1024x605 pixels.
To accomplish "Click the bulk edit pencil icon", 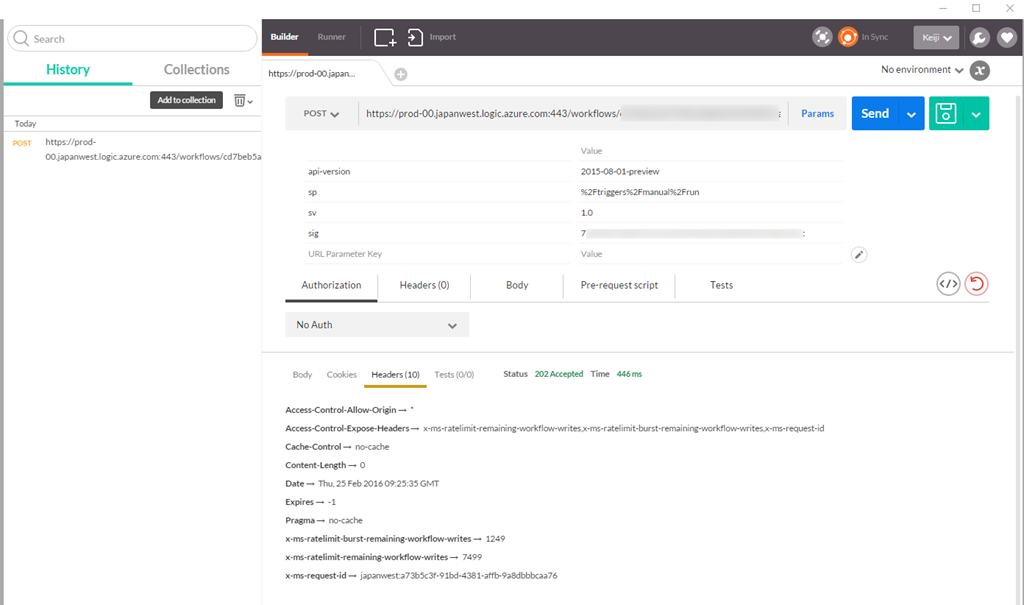I will pos(858,254).
